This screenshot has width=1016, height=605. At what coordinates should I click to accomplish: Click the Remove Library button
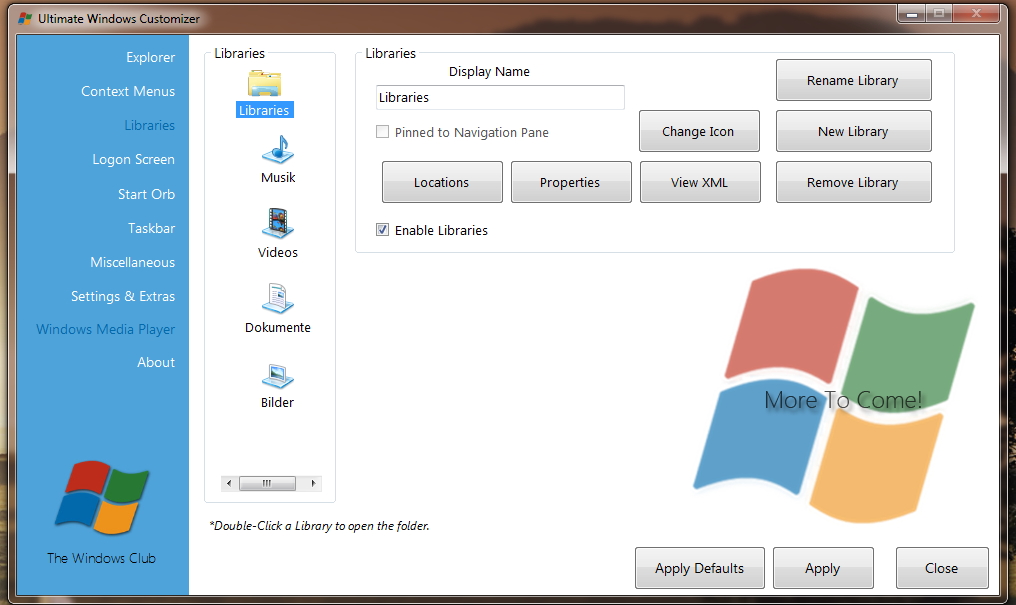tap(853, 182)
